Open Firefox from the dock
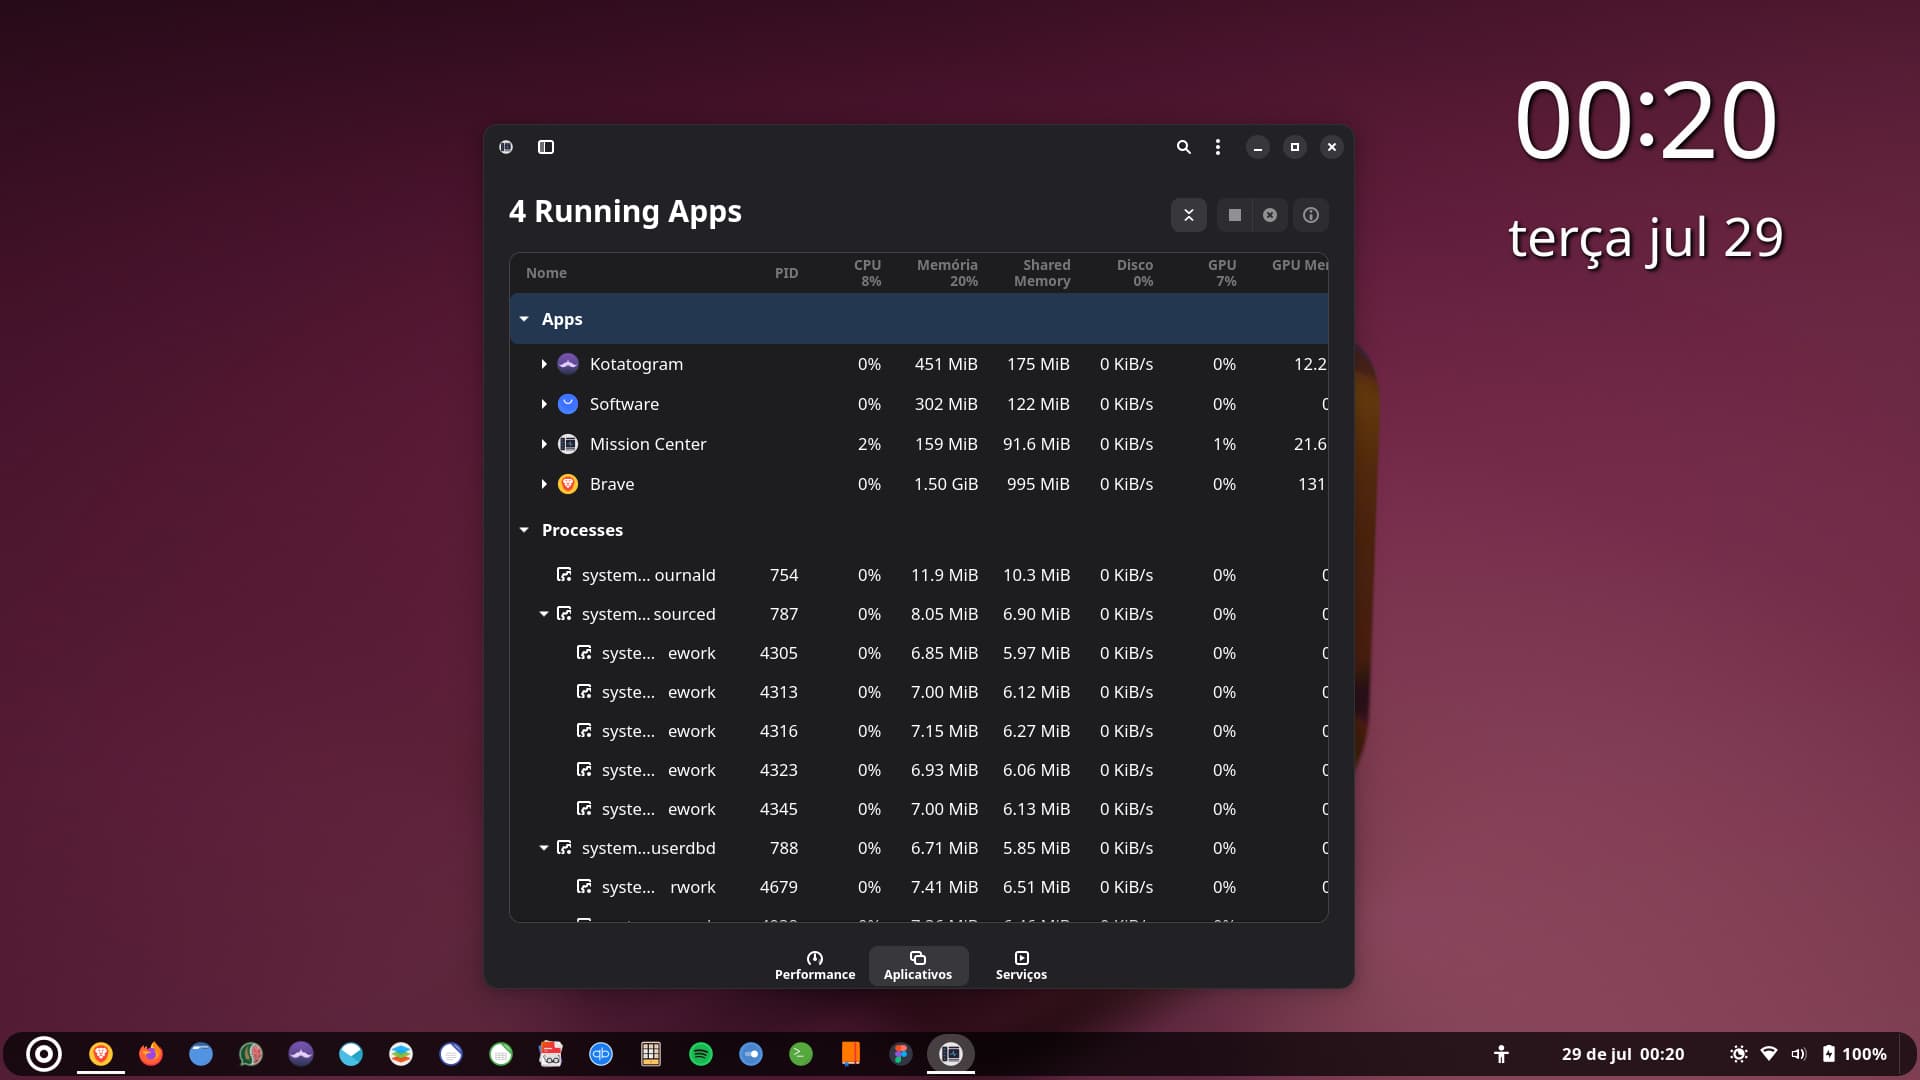This screenshot has width=1920, height=1080. pos(151,1053)
